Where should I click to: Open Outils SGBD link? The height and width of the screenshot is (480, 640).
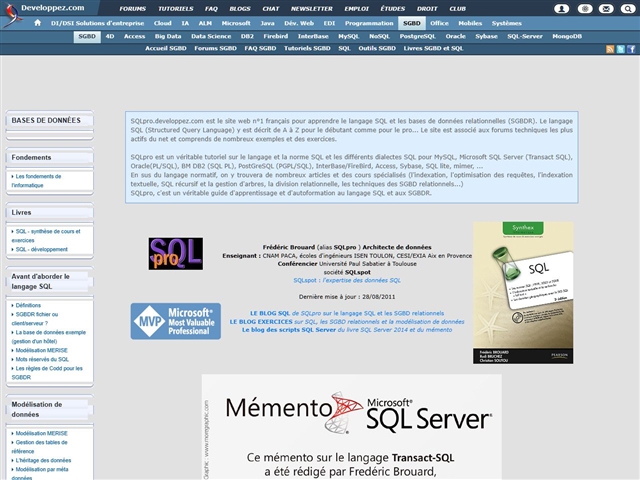click(x=377, y=48)
